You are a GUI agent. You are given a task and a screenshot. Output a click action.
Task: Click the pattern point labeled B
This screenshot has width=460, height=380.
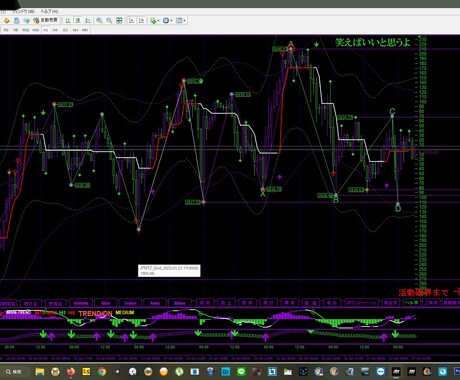point(336,199)
